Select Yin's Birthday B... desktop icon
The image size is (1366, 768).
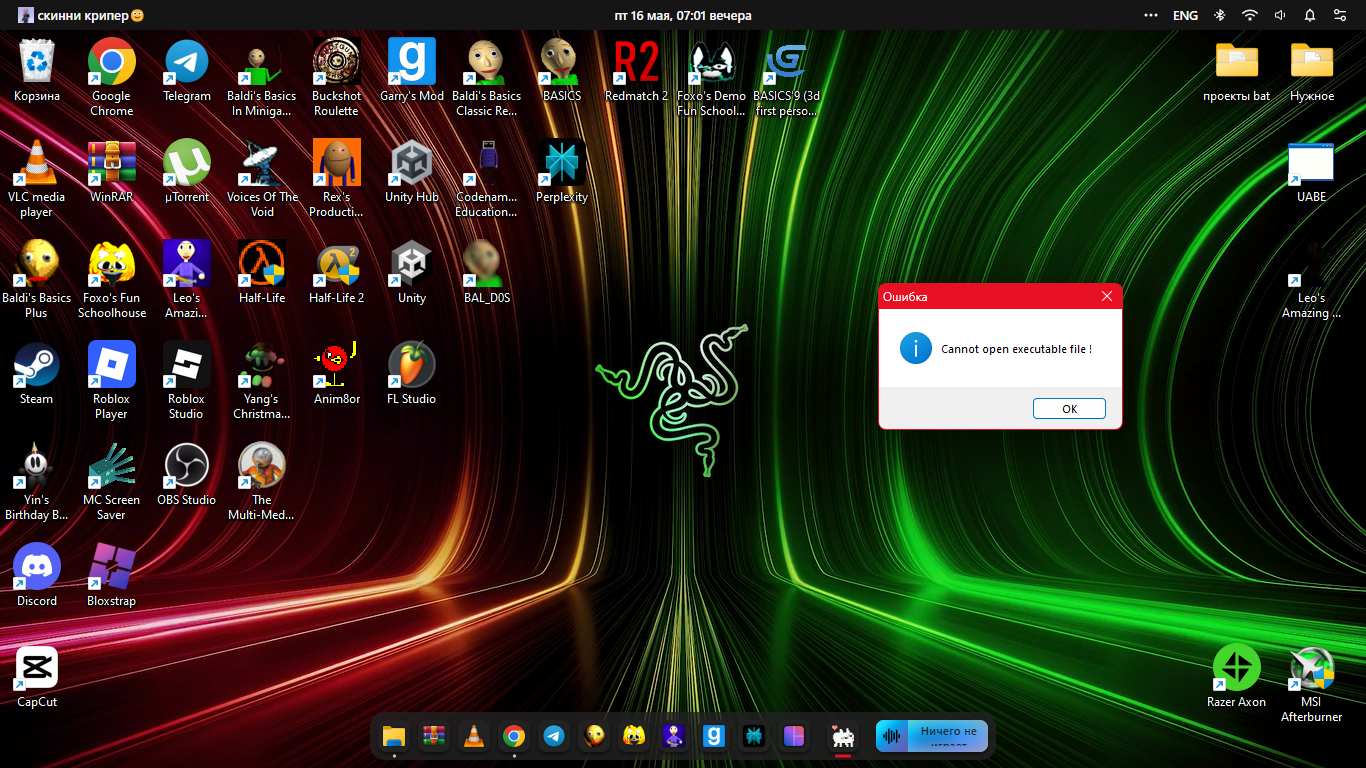pos(37,481)
